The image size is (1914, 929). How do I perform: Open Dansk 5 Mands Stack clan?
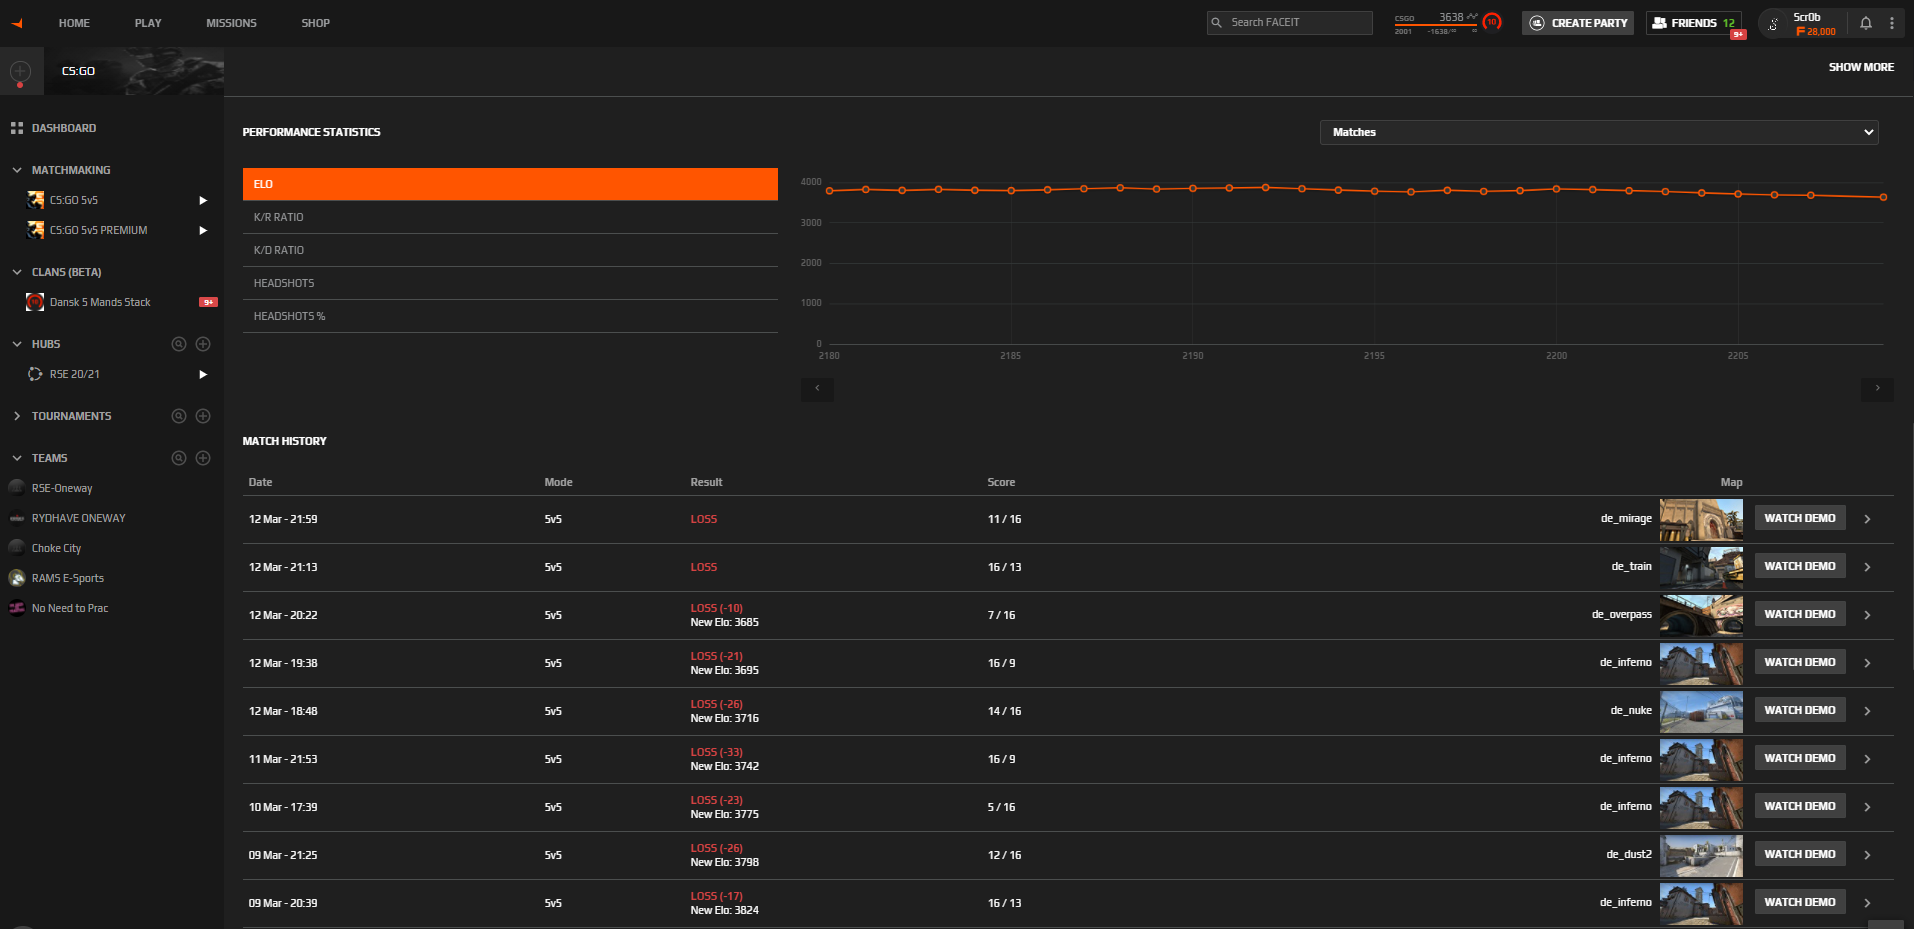[100, 302]
